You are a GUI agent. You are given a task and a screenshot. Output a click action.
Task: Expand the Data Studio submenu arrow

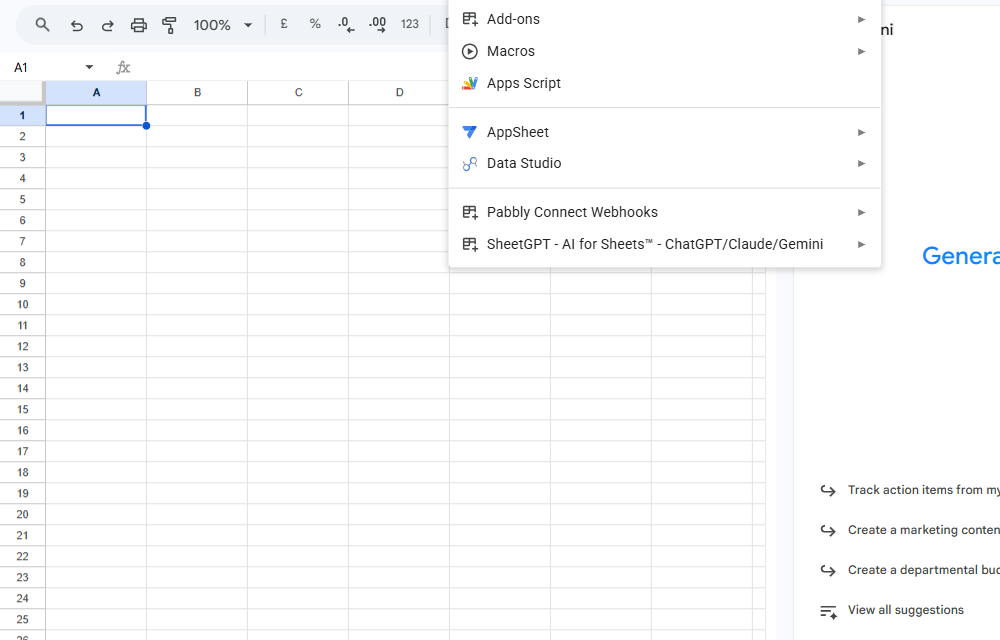[861, 163]
